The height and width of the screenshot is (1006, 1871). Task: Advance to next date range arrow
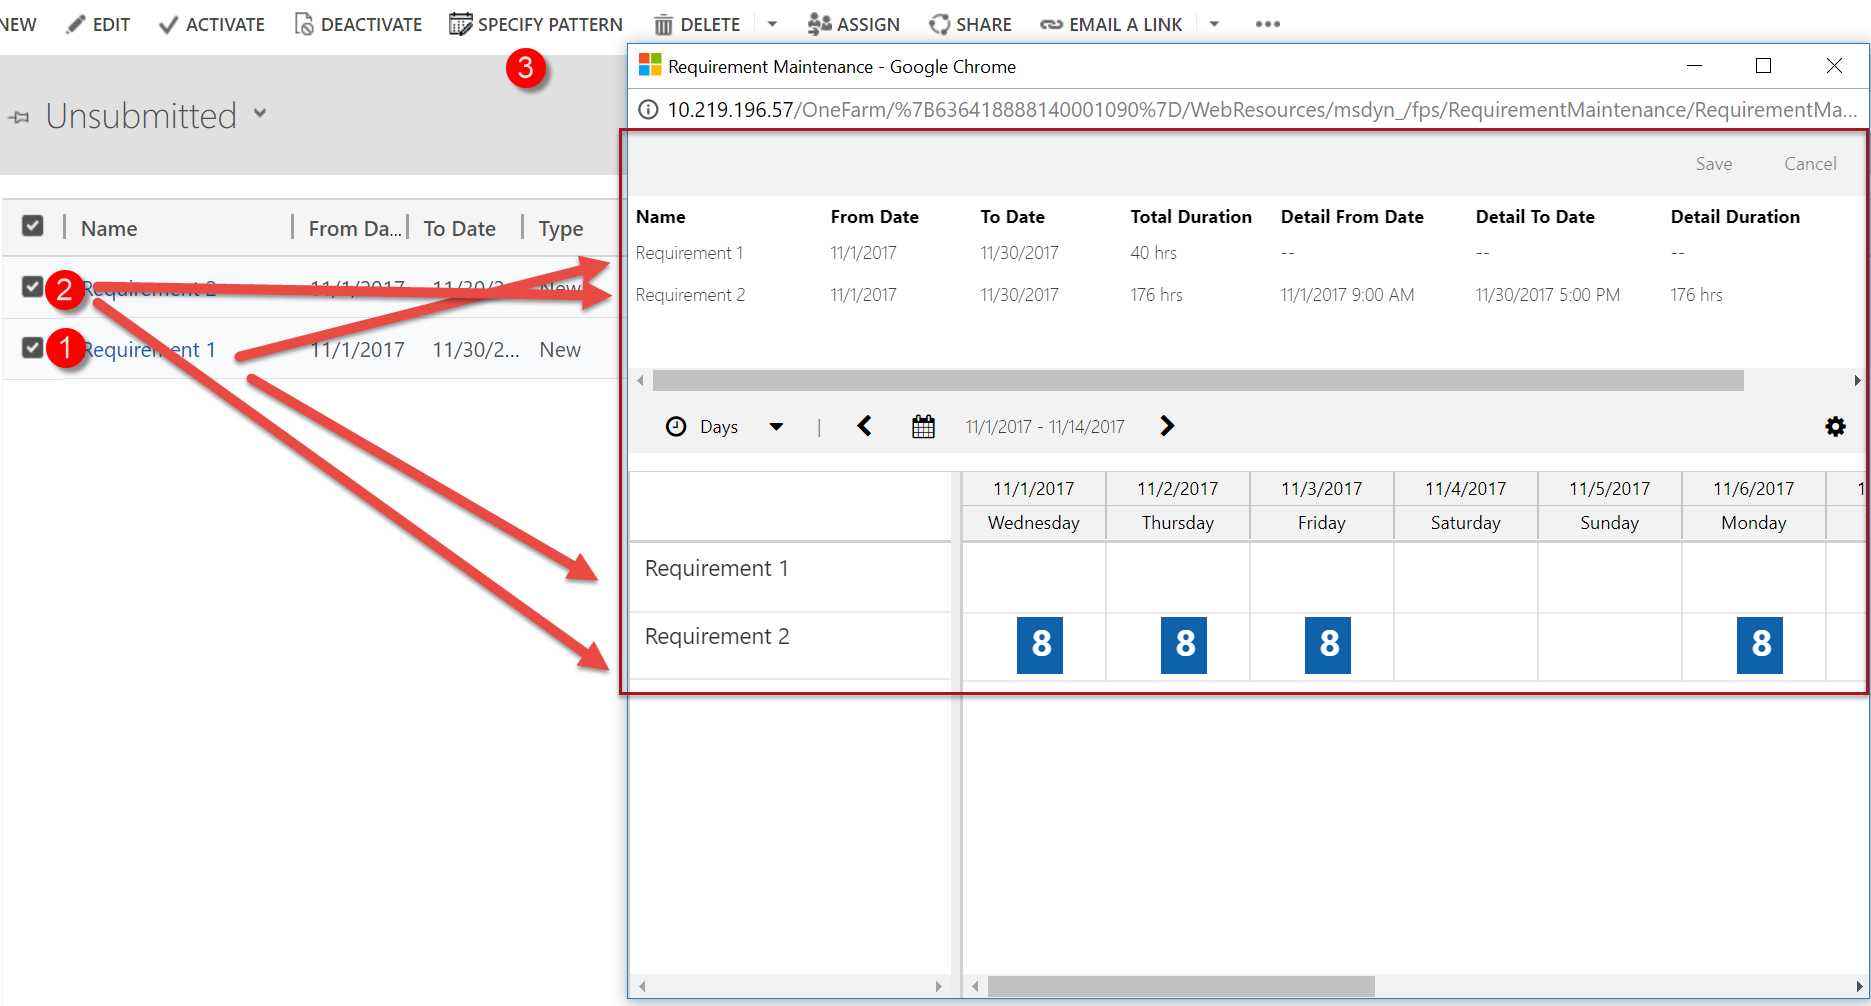(x=1166, y=427)
